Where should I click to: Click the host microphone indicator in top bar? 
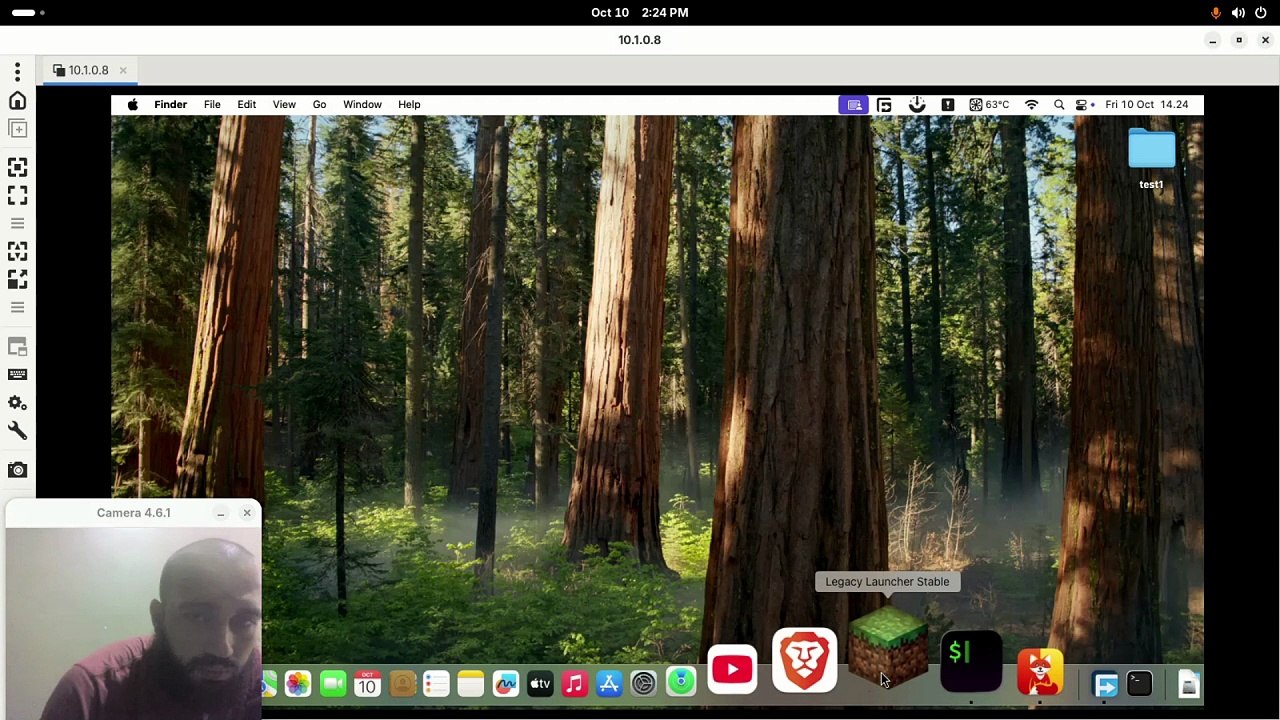[1215, 12]
